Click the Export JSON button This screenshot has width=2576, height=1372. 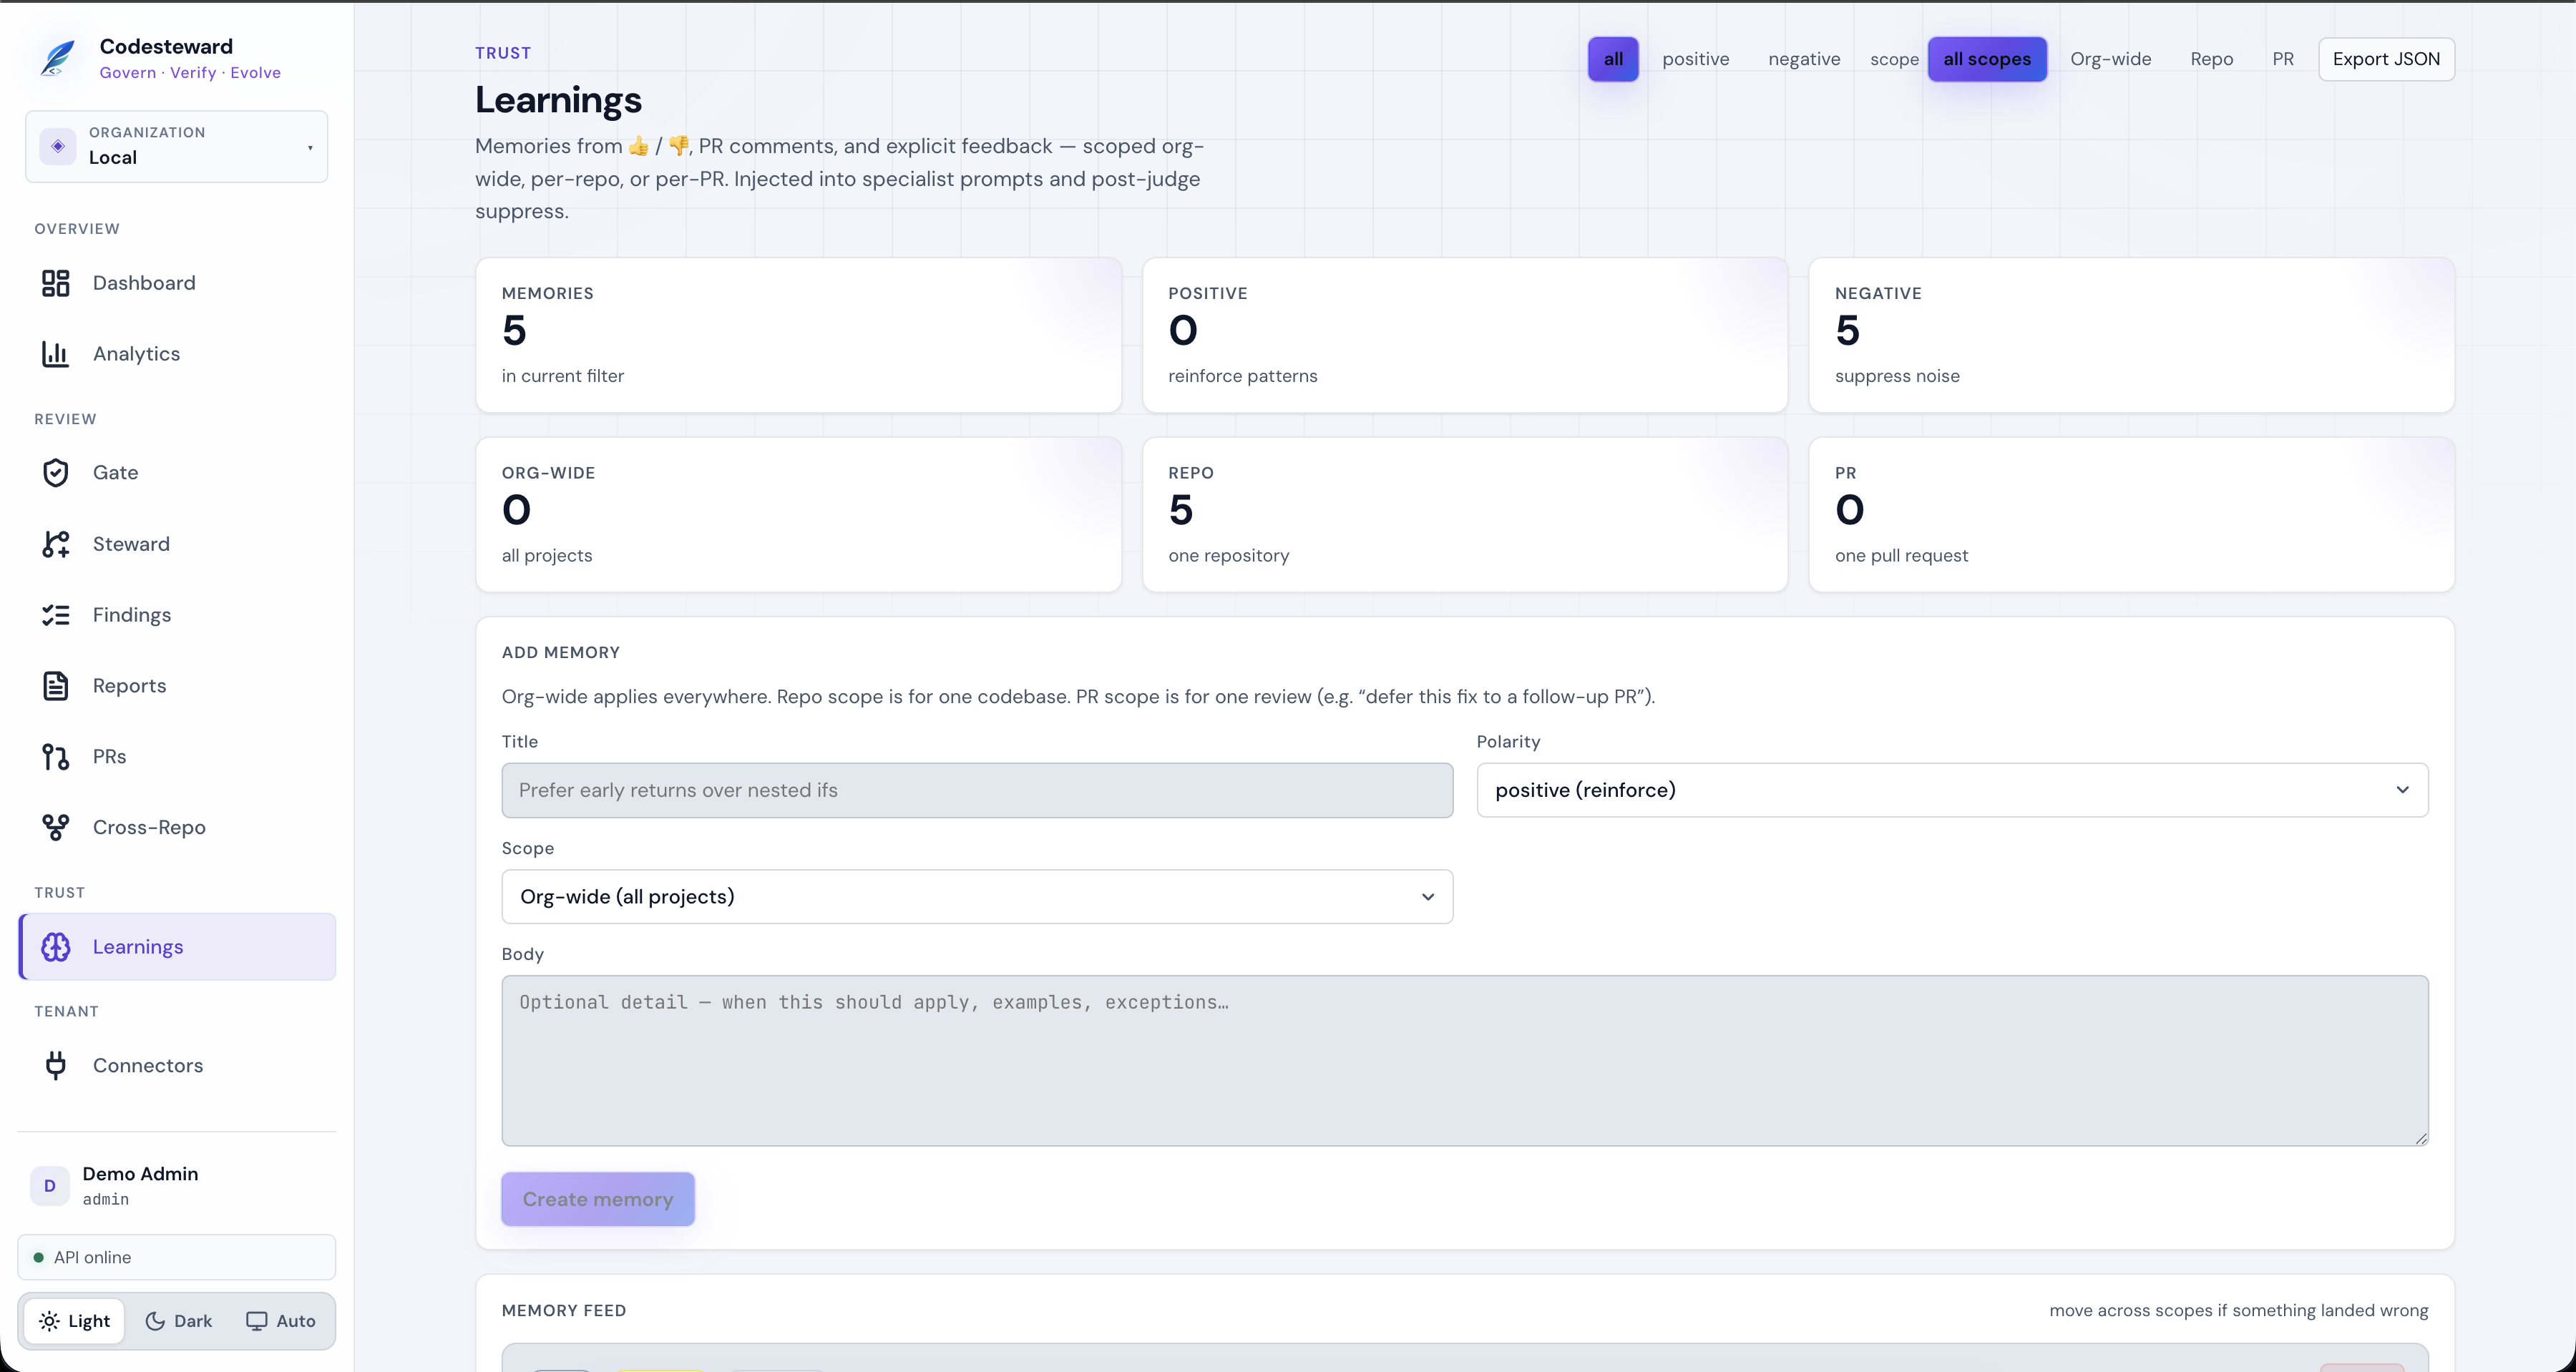tap(2386, 59)
